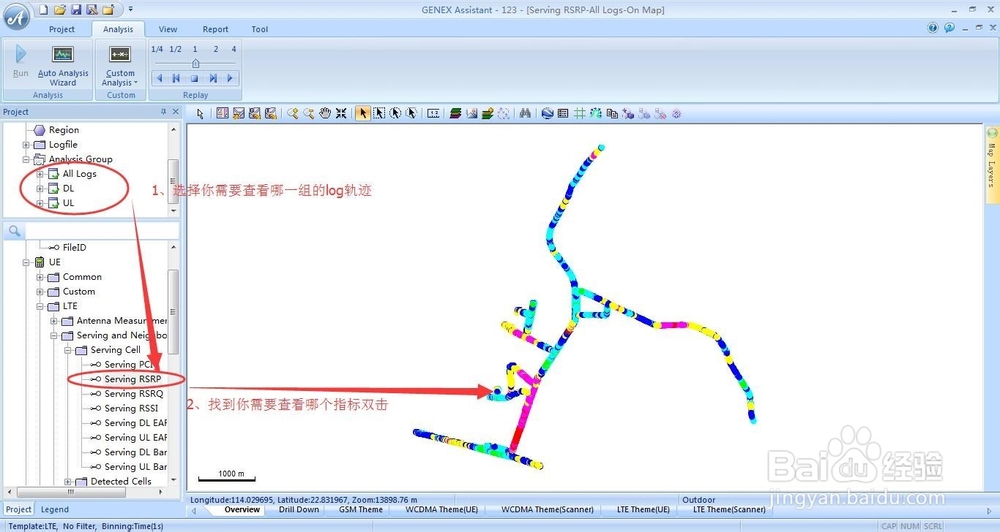Pin the Project panel
The height and width of the screenshot is (532, 1000).
pyautogui.click(x=163, y=112)
